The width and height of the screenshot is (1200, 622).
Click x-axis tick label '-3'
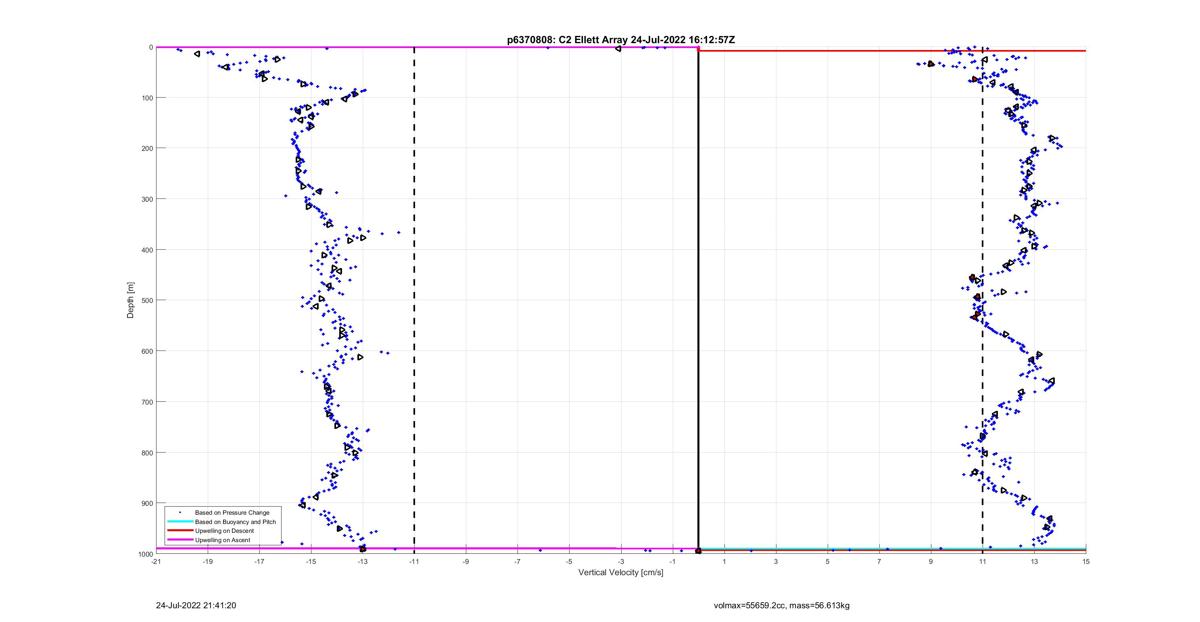(621, 562)
